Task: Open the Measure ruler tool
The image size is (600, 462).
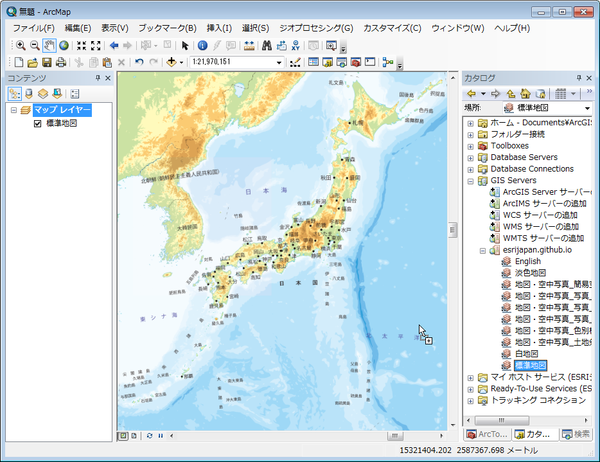Action: point(249,46)
